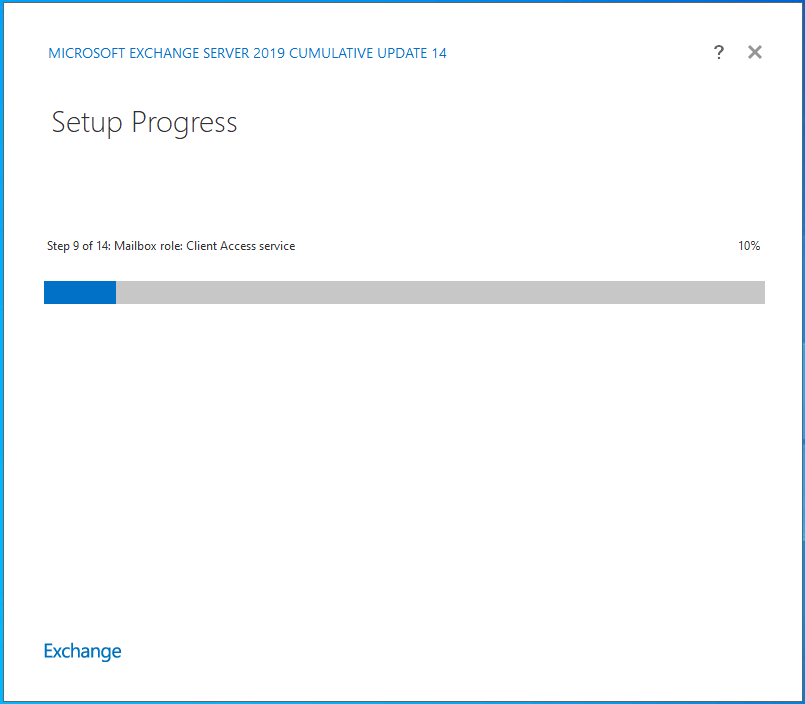Close the Exchange setup wizard window
This screenshot has width=805, height=704.
click(x=755, y=52)
